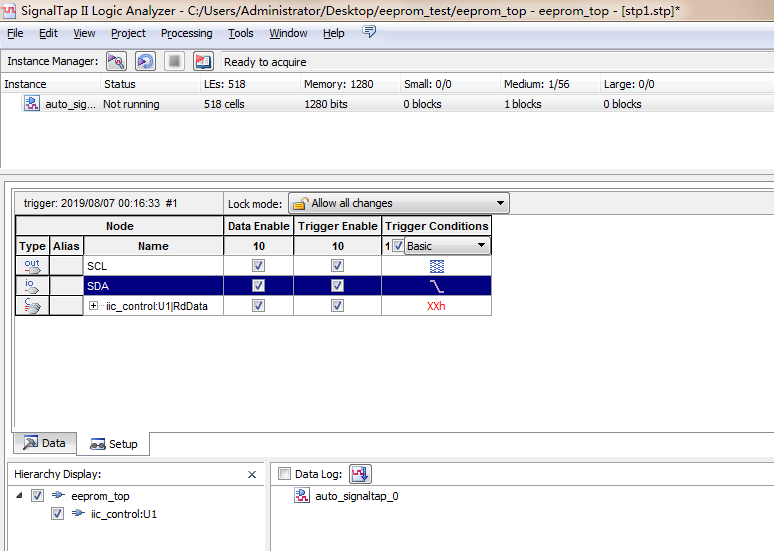Click the '1 blocks' medium value
Screen dimensions: 774x551
(x=523, y=104)
